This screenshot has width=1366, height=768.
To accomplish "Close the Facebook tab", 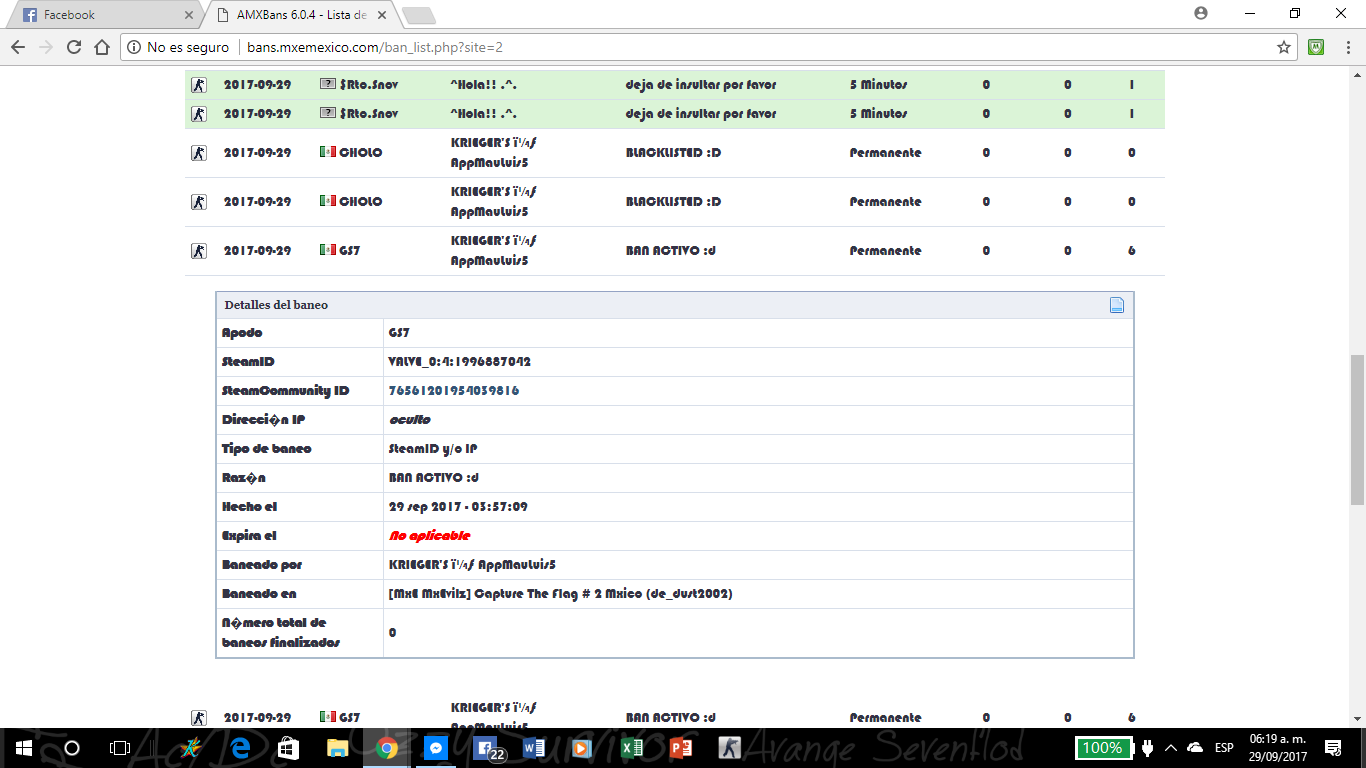I will (188, 15).
